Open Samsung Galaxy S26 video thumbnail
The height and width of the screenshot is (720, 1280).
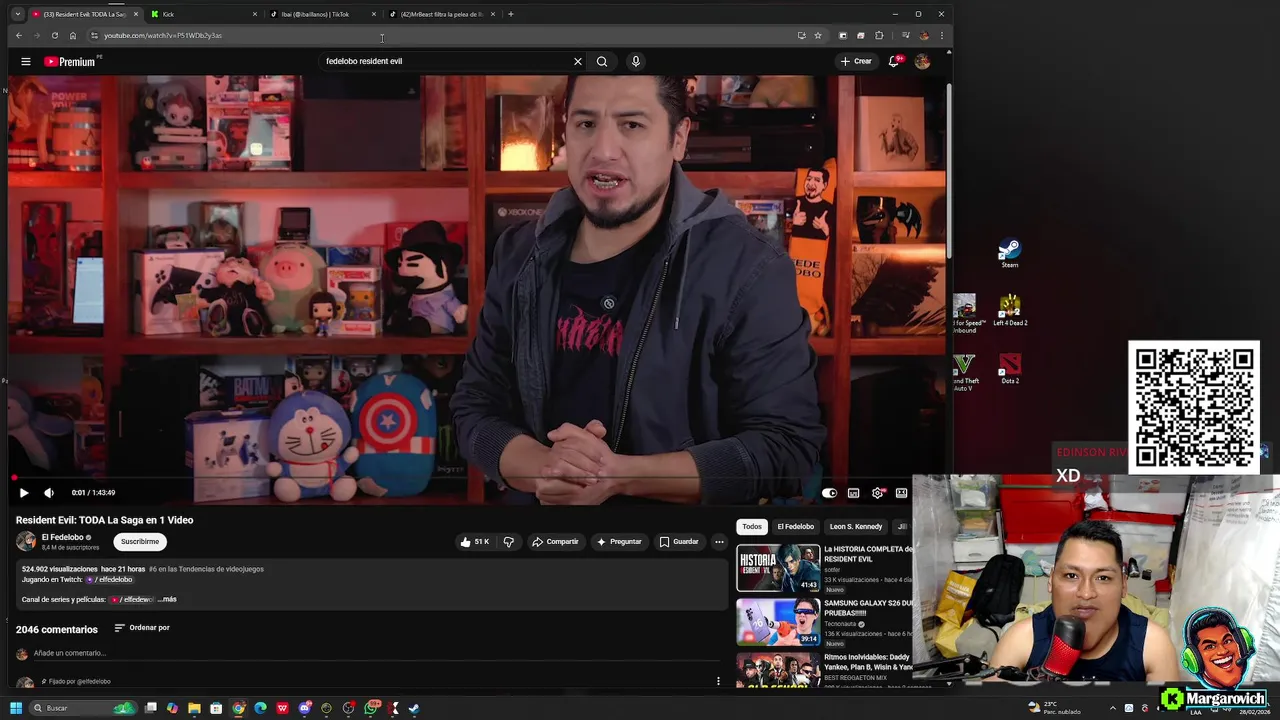pos(778,622)
